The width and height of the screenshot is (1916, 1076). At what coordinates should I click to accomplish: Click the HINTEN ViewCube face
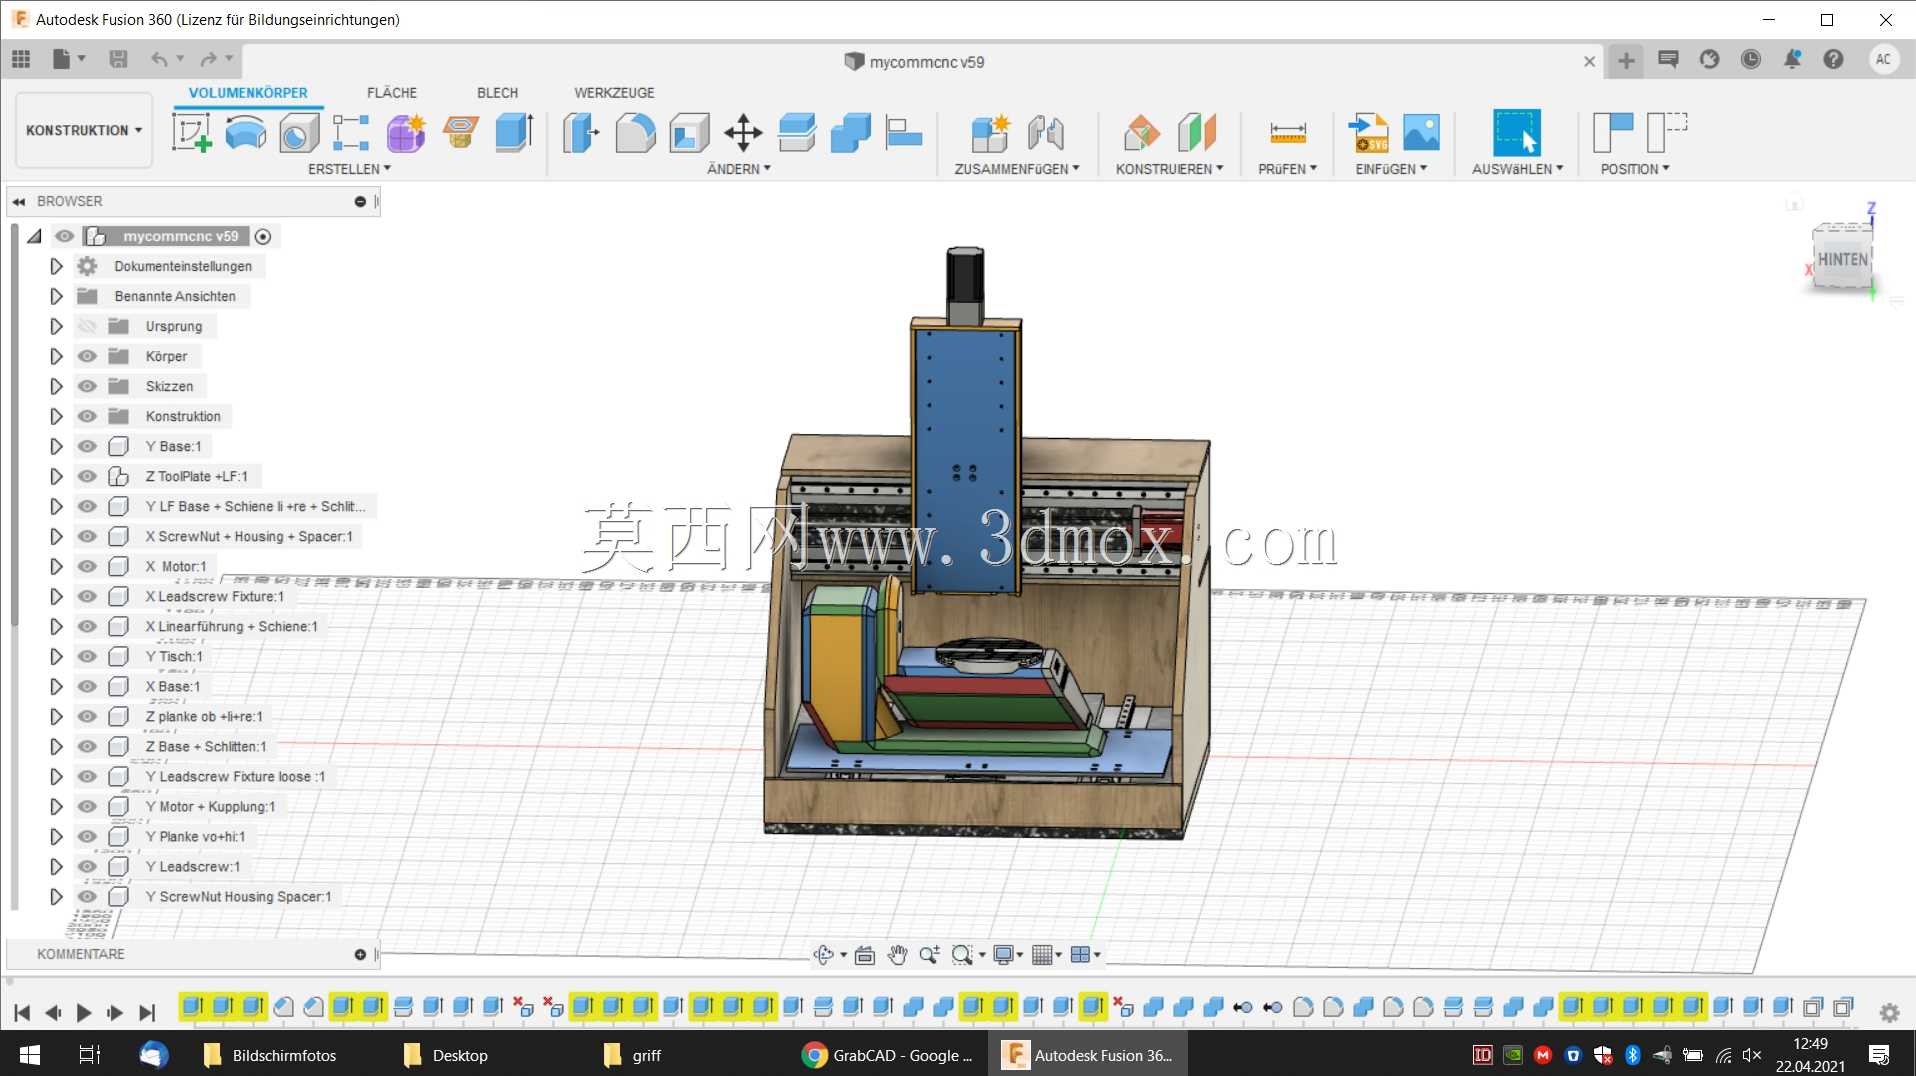(x=1842, y=259)
